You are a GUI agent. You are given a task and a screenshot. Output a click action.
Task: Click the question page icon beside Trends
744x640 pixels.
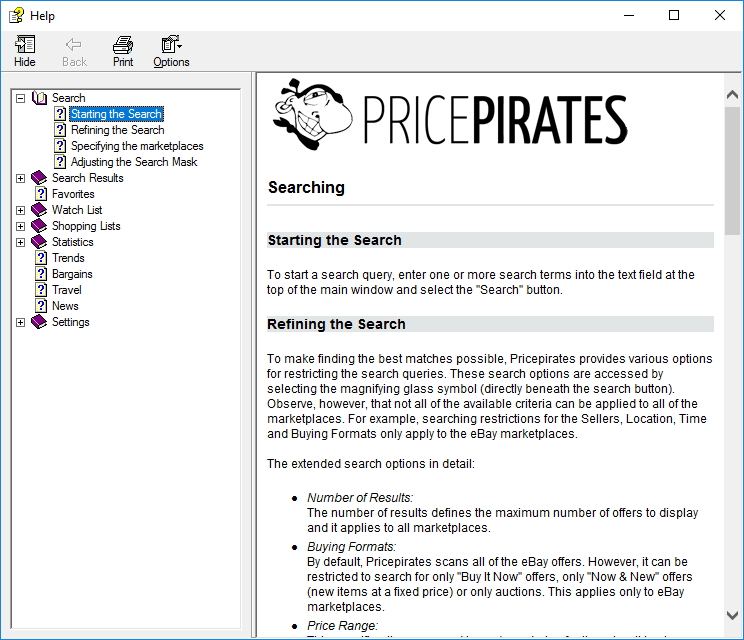(41, 258)
